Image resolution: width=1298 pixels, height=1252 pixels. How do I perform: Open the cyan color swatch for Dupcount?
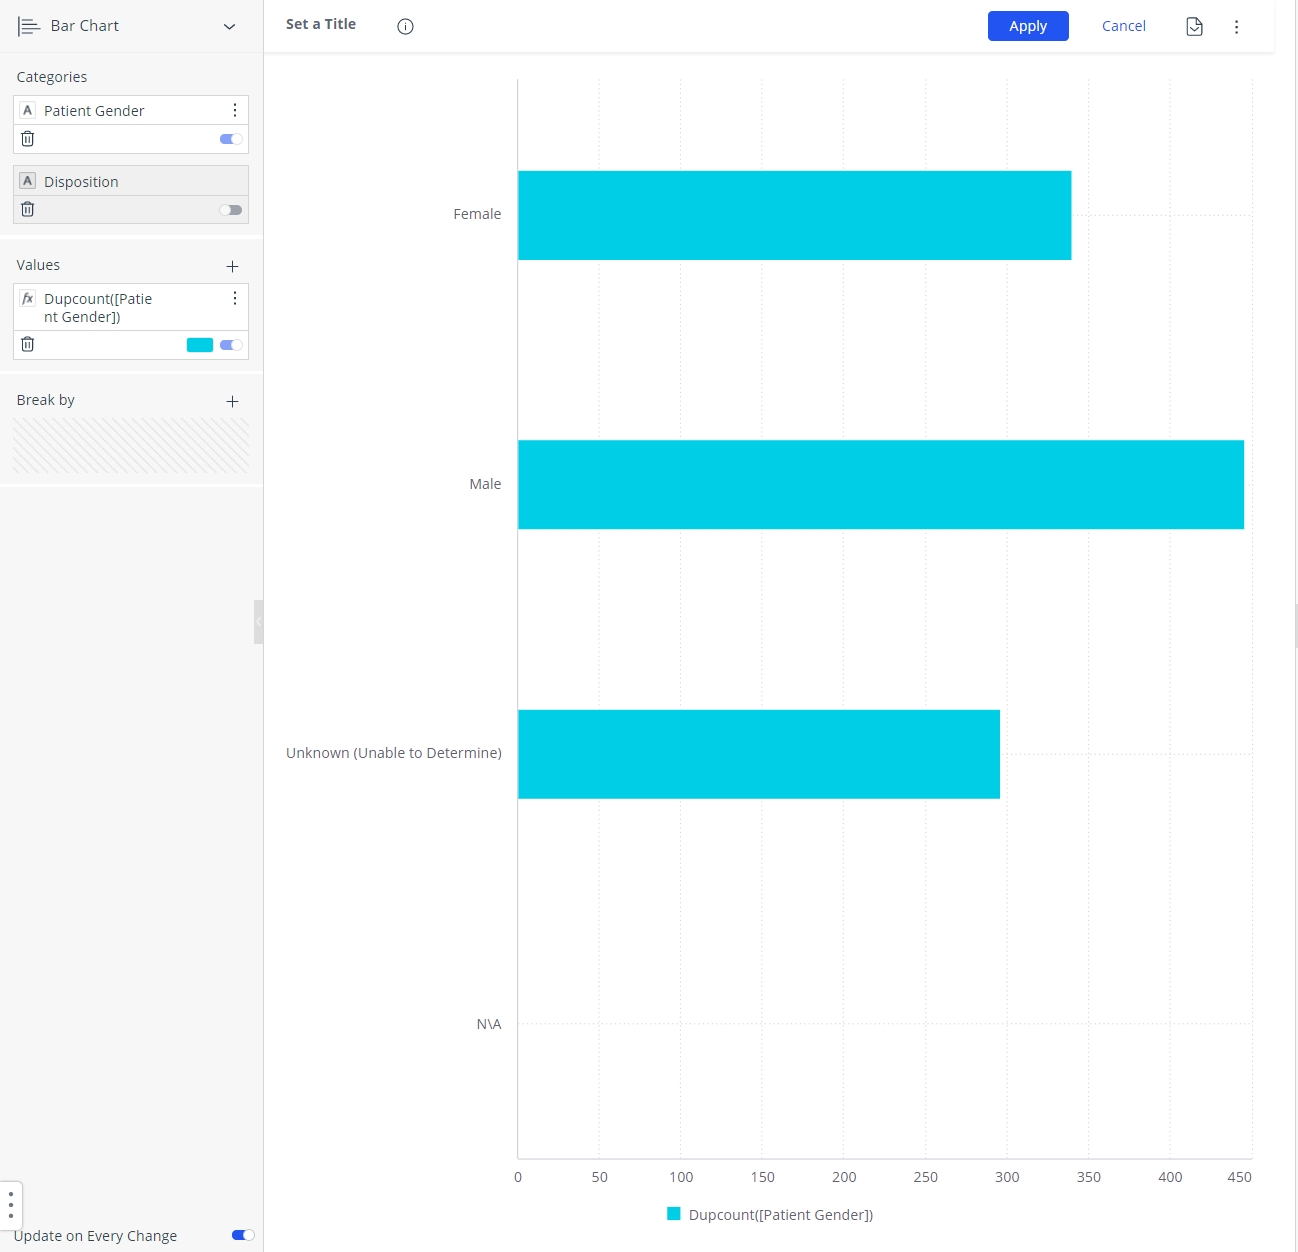[200, 345]
